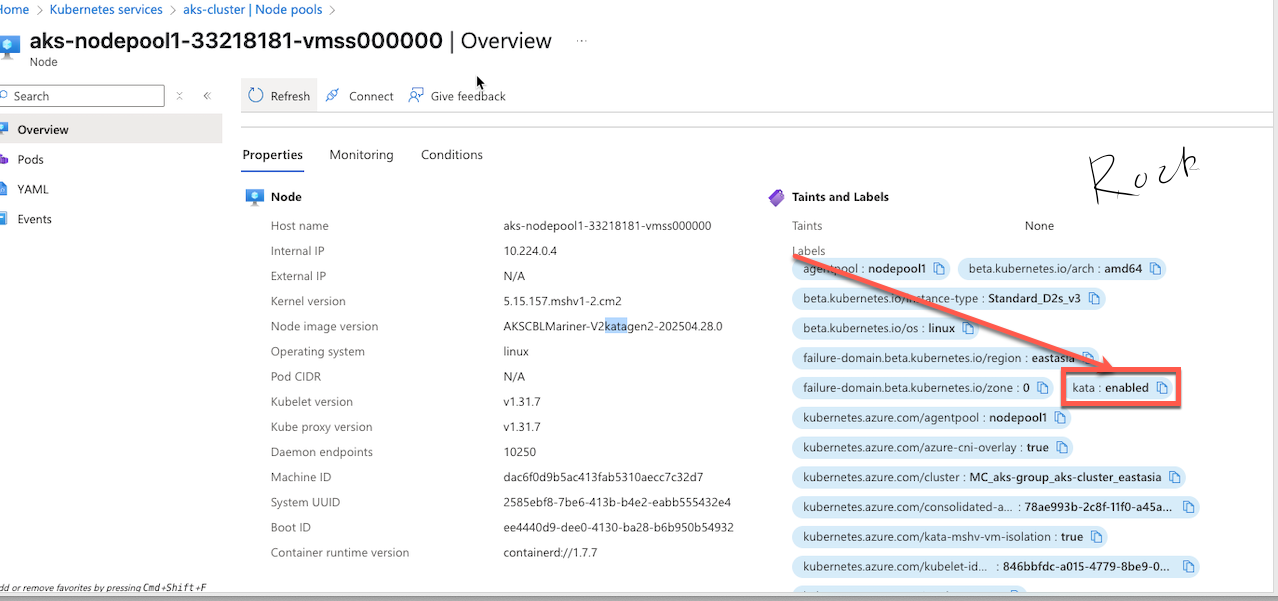Go to aks-cluster Node pools breadcrumb
This screenshot has height=601, width=1278.
pyautogui.click(x=252, y=9)
